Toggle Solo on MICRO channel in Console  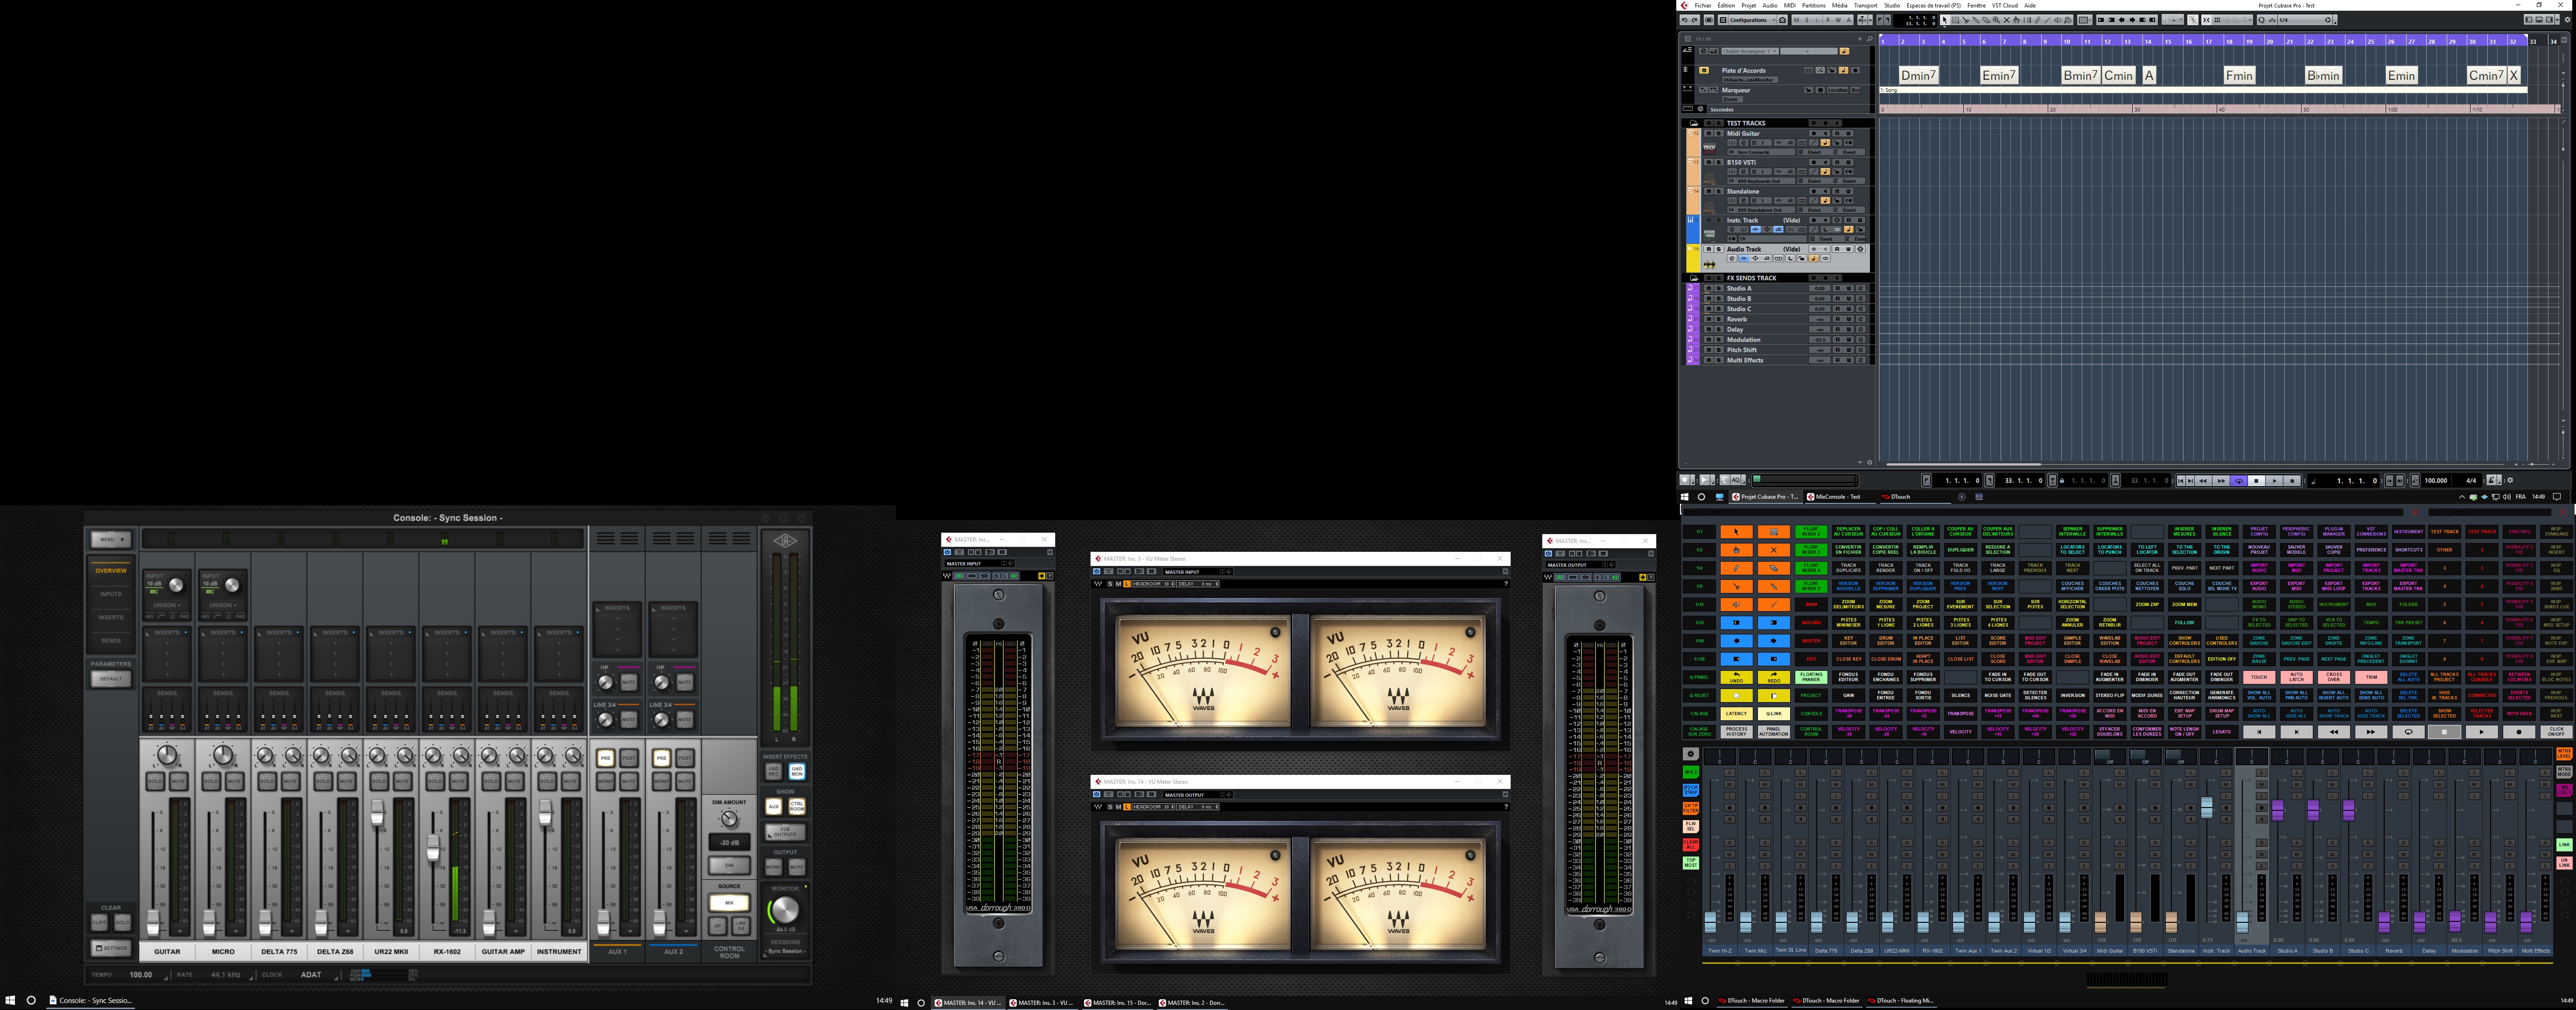click(211, 781)
